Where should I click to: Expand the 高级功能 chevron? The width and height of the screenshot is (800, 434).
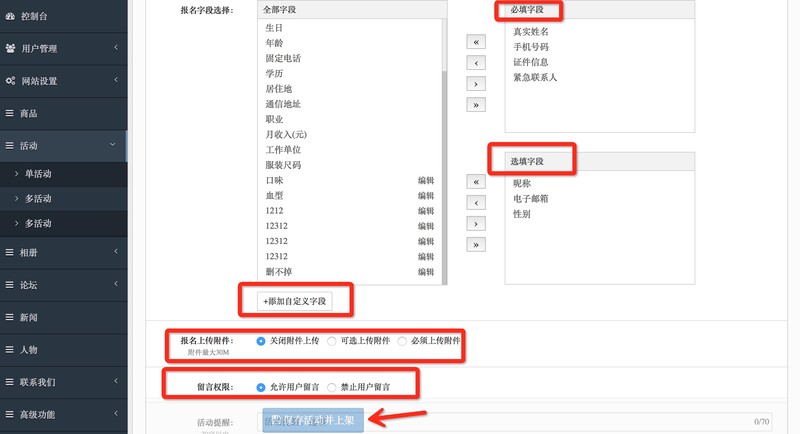tap(116, 413)
